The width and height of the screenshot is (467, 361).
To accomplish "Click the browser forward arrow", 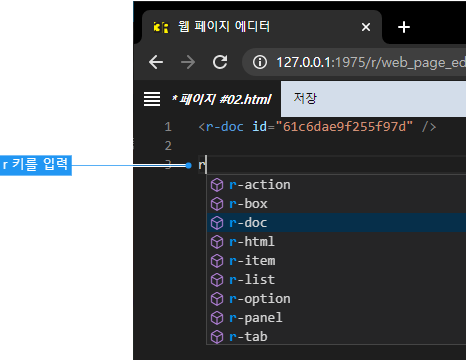I will (x=188, y=62).
